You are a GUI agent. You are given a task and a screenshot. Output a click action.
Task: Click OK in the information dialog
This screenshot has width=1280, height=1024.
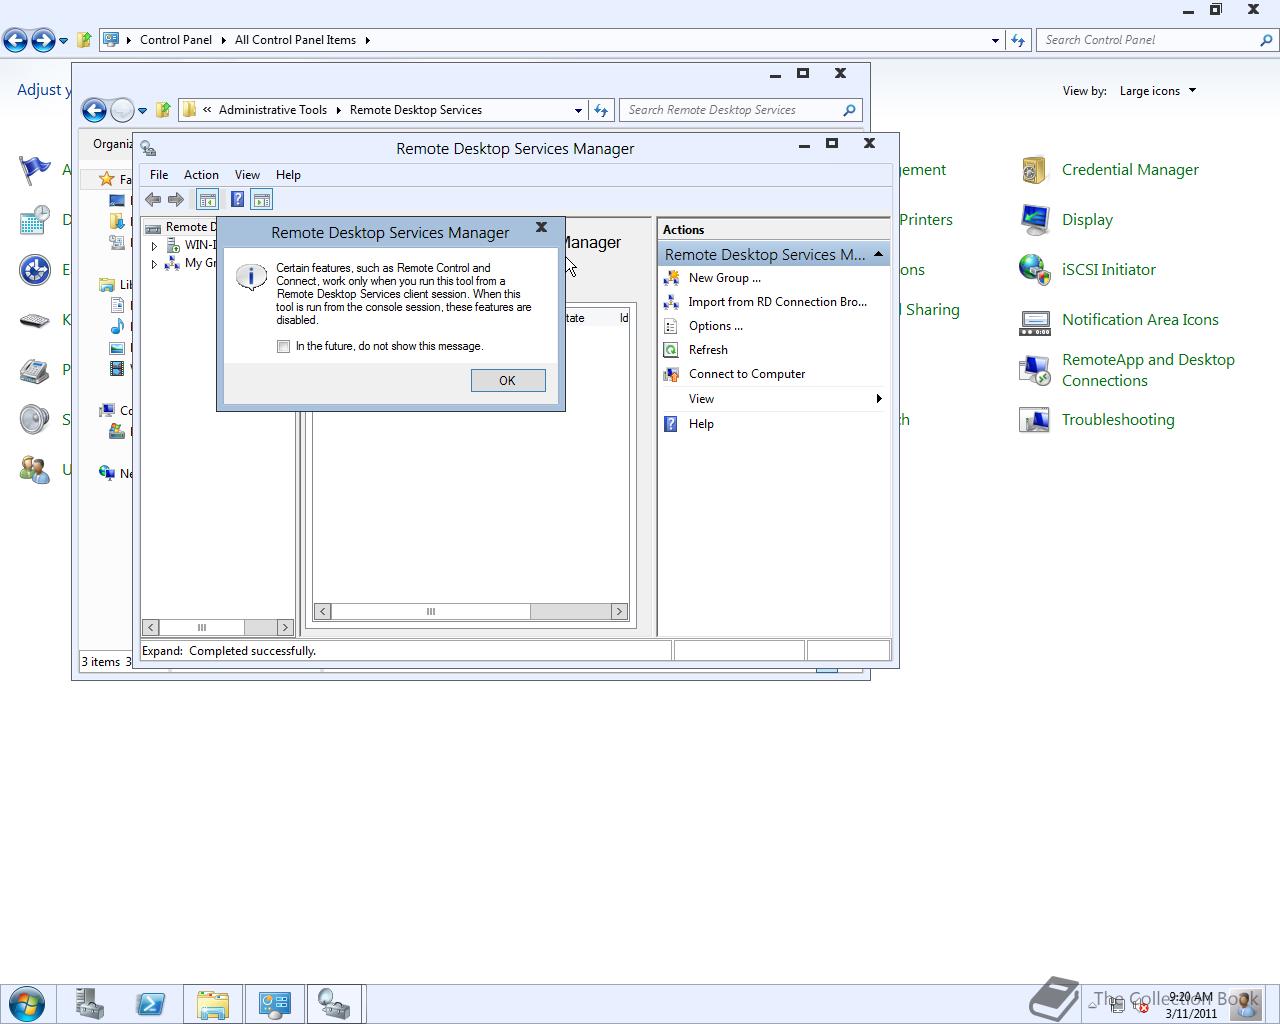(508, 380)
